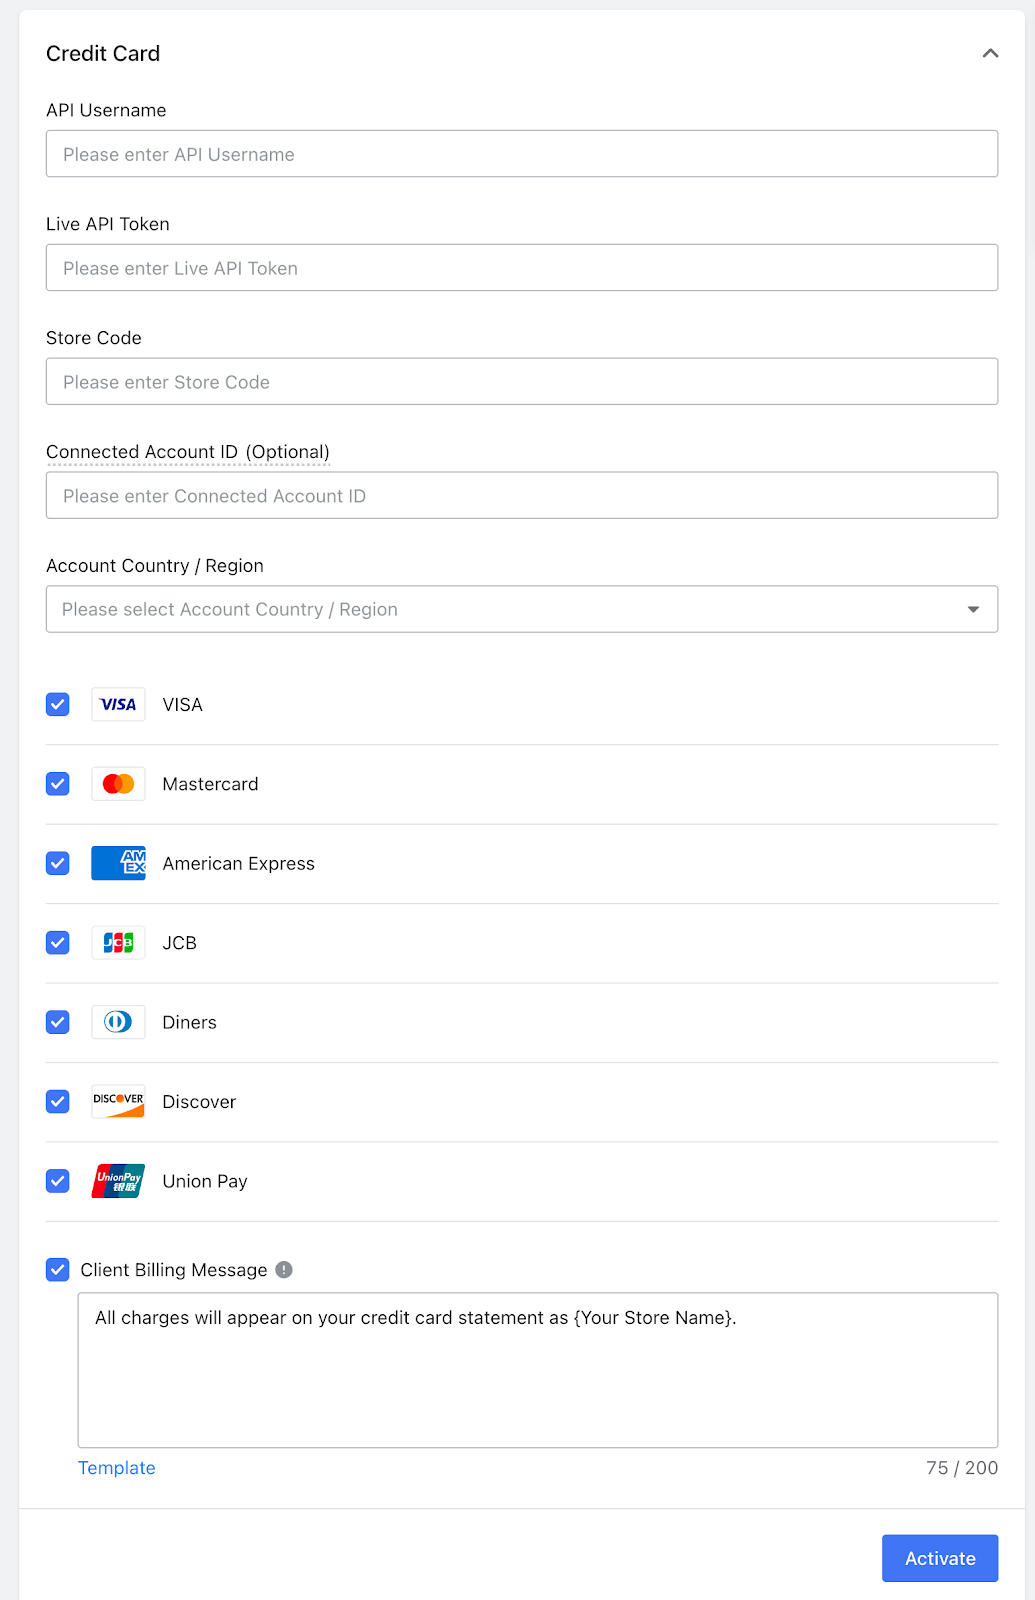The image size is (1035, 1600).
Task: Select the Store Code text field
Action: coord(521,382)
